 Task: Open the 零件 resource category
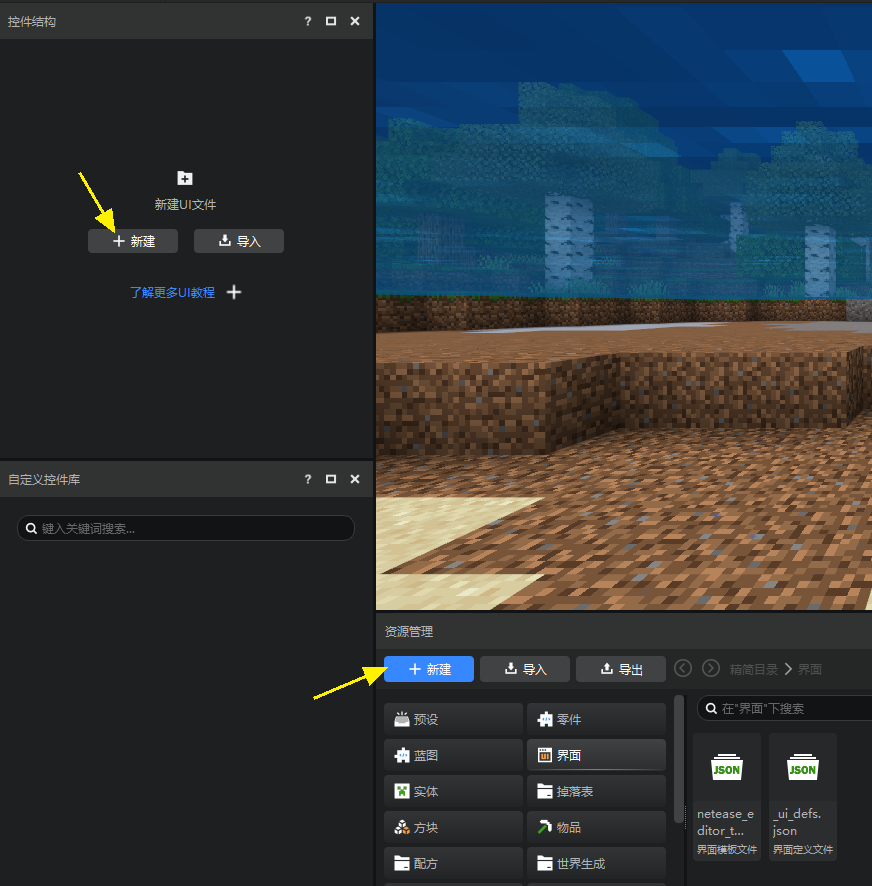pos(596,719)
